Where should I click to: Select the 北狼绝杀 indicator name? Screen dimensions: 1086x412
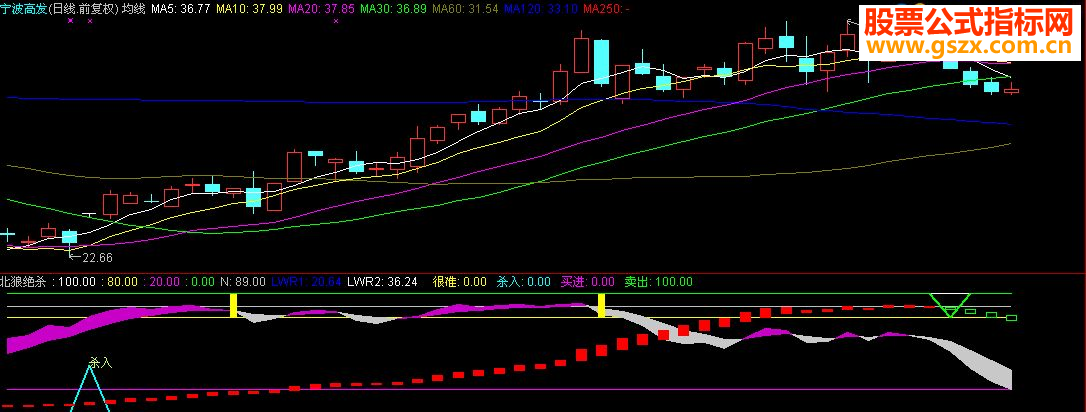tap(23, 282)
